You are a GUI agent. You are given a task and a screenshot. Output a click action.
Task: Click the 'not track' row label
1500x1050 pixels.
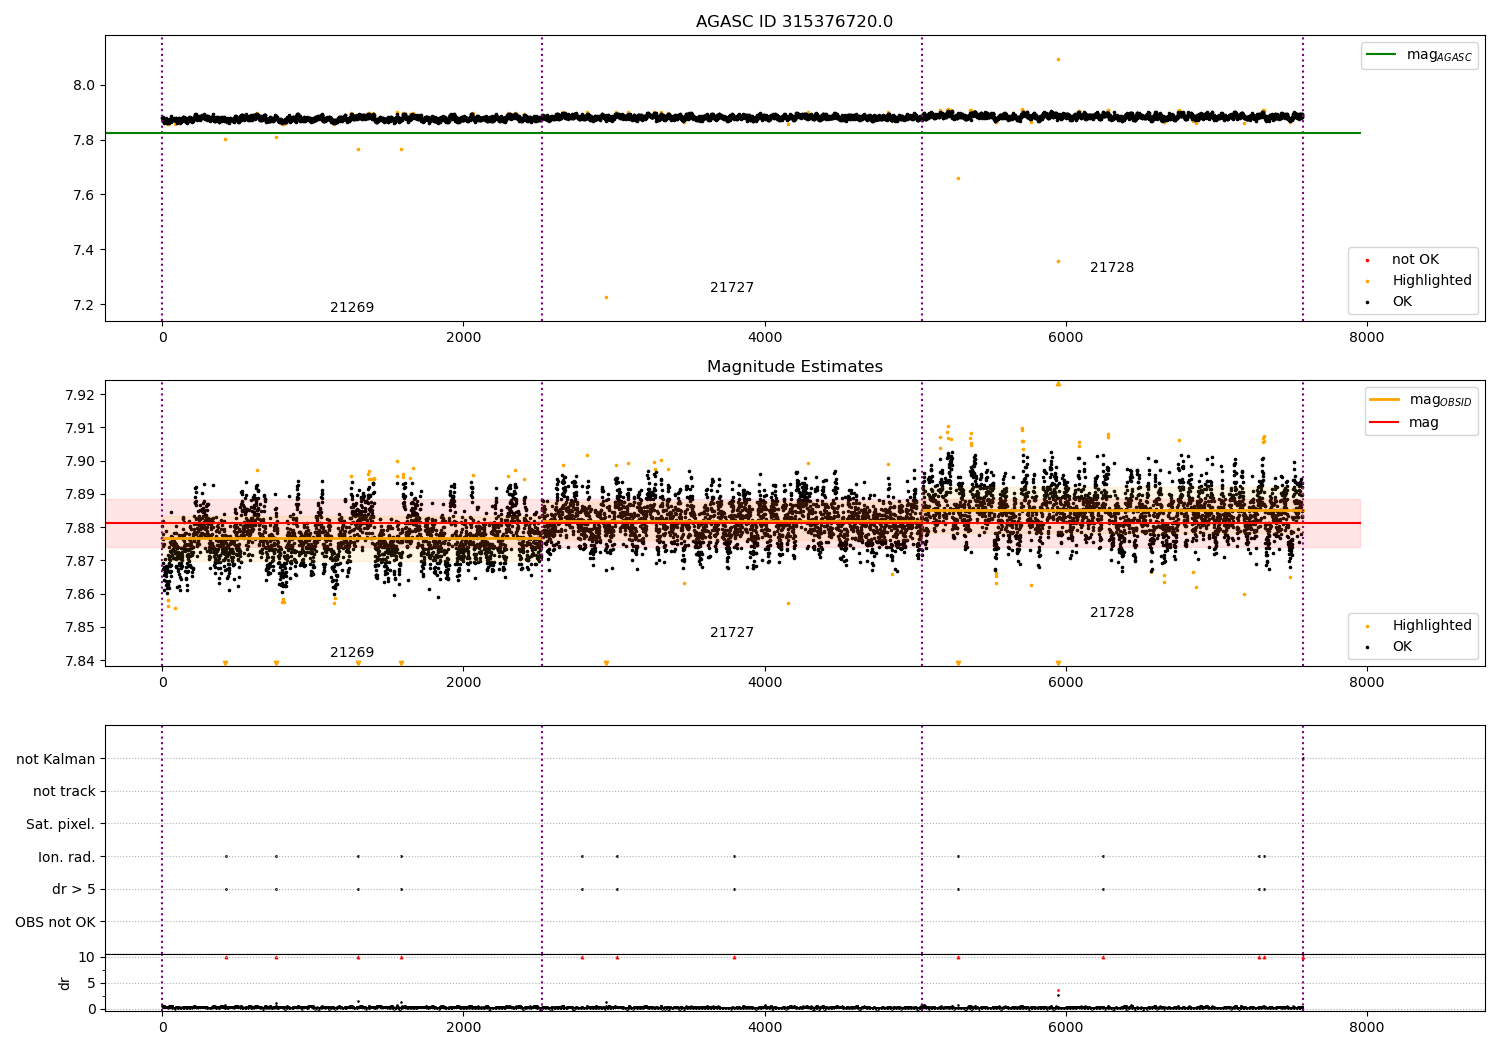pos(64,792)
